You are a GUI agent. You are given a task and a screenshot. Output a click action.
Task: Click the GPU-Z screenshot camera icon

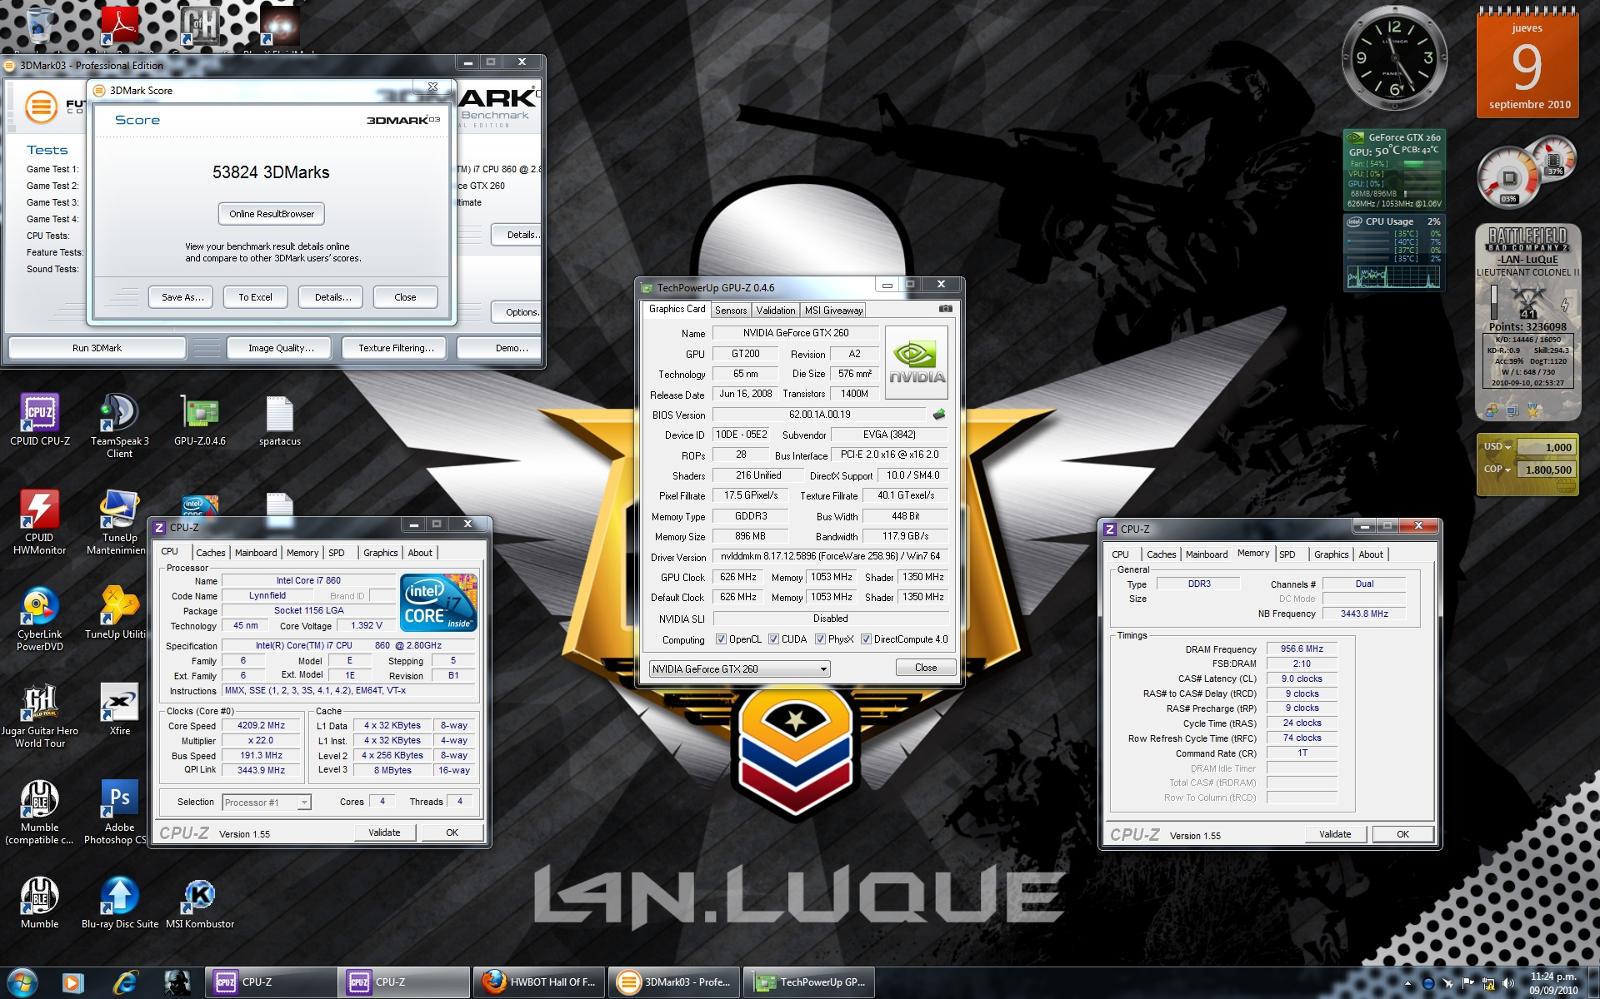click(x=945, y=309)
